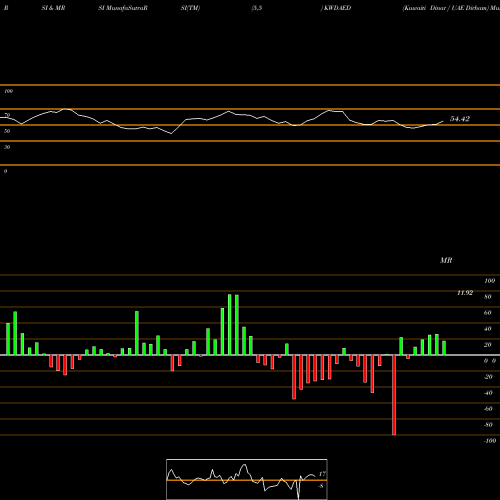Click the longest red bar reaching -100
The height and width of the screenshot is (500, 500).
[394, 395]
